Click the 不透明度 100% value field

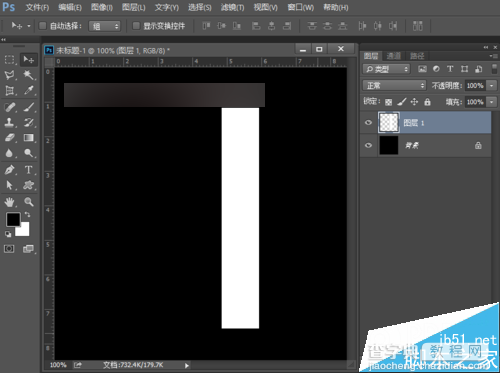(475, 86)
